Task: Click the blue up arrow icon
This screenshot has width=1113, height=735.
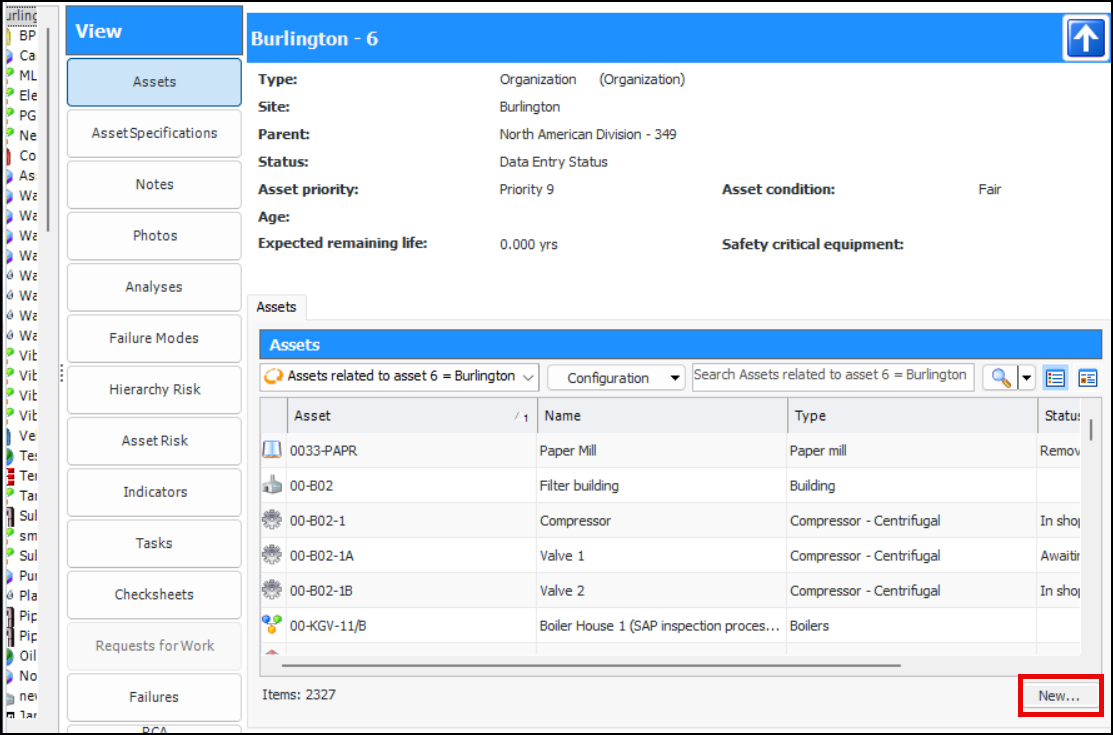Action: click(x=1086, y=39)
